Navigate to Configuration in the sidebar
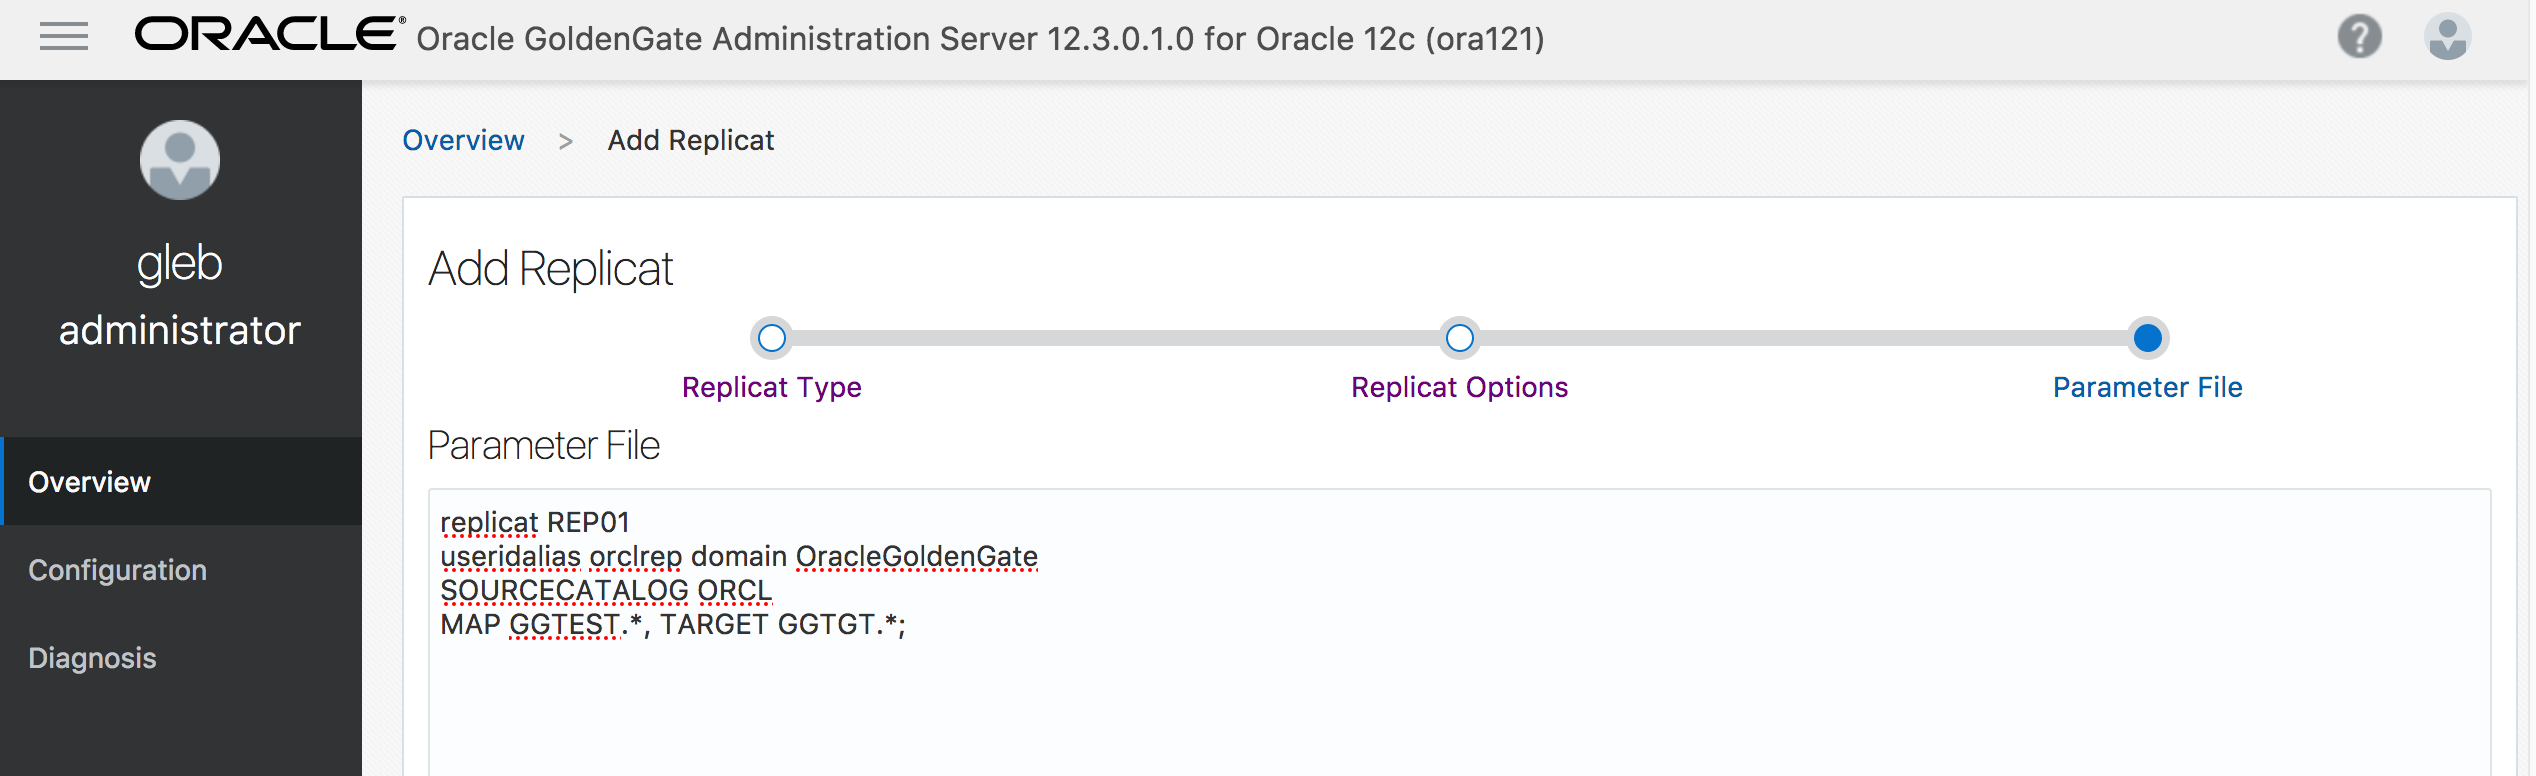Screen dimensions: 2536x776 [x=118, y=570]
